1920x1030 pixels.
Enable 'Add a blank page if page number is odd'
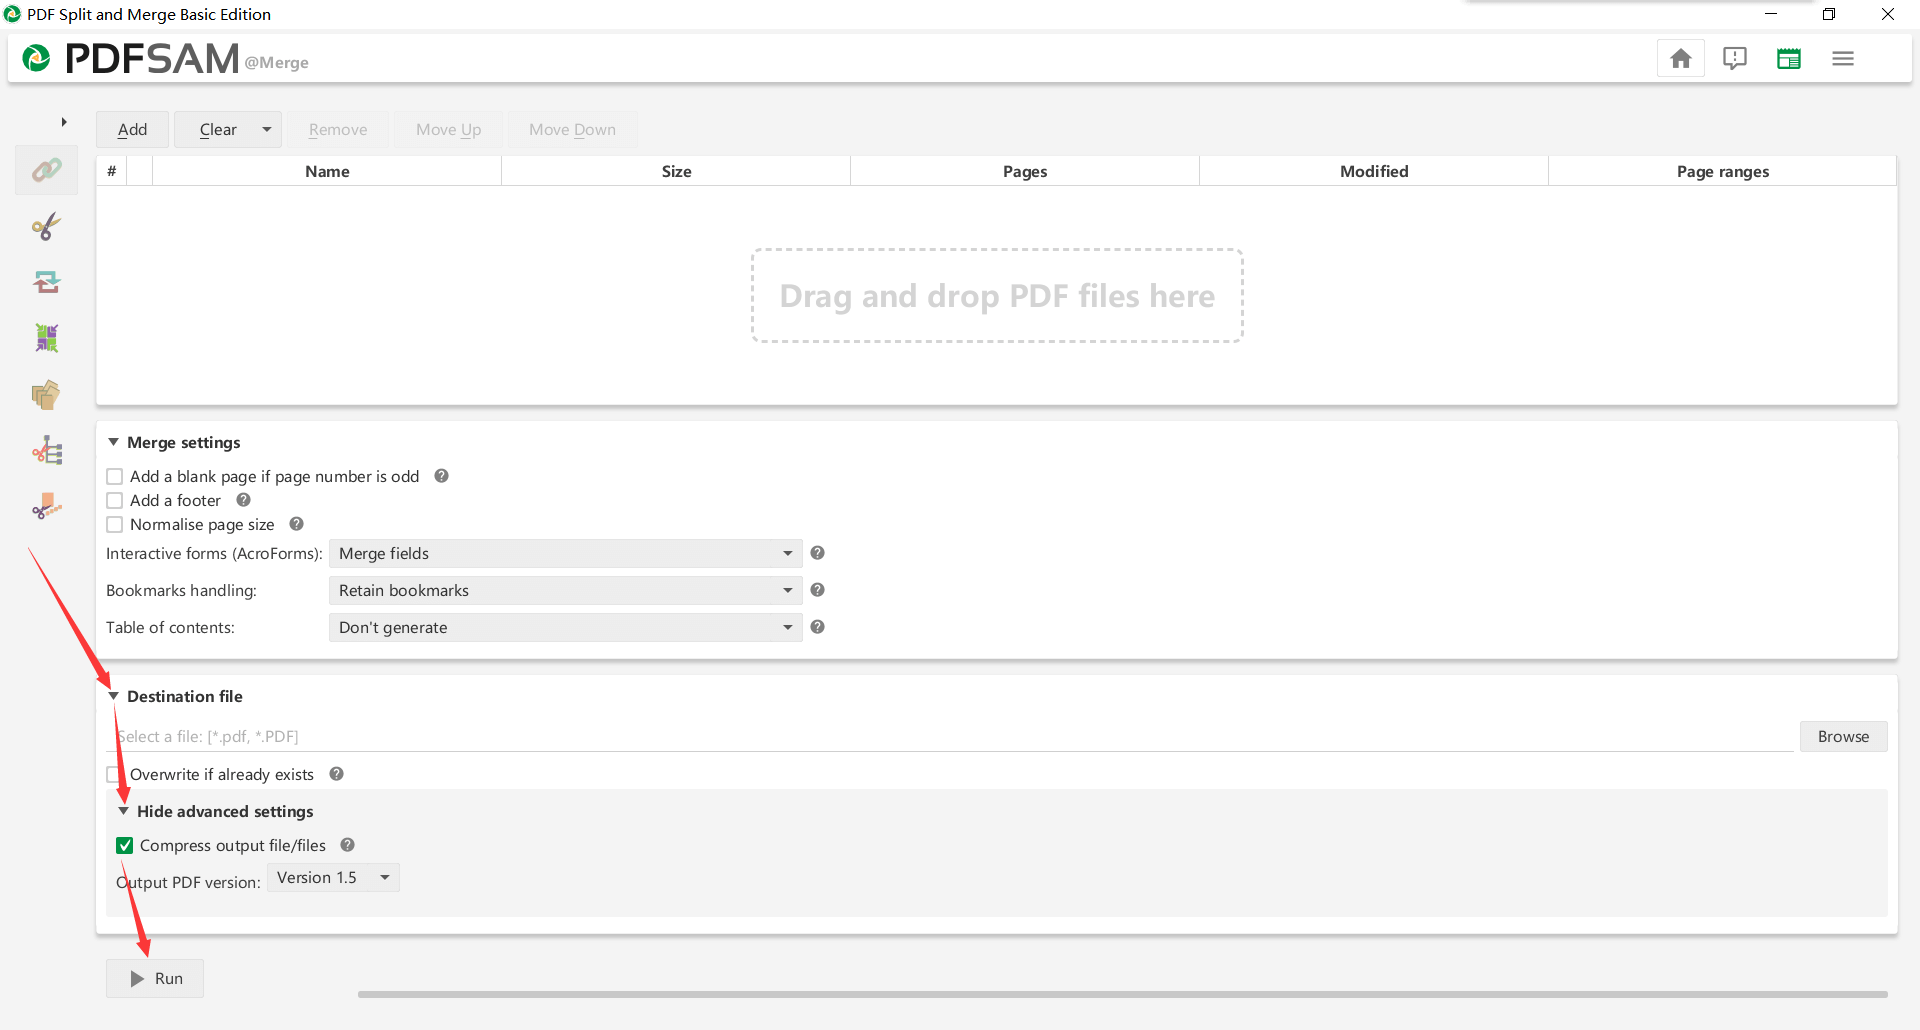coord(115,477)
